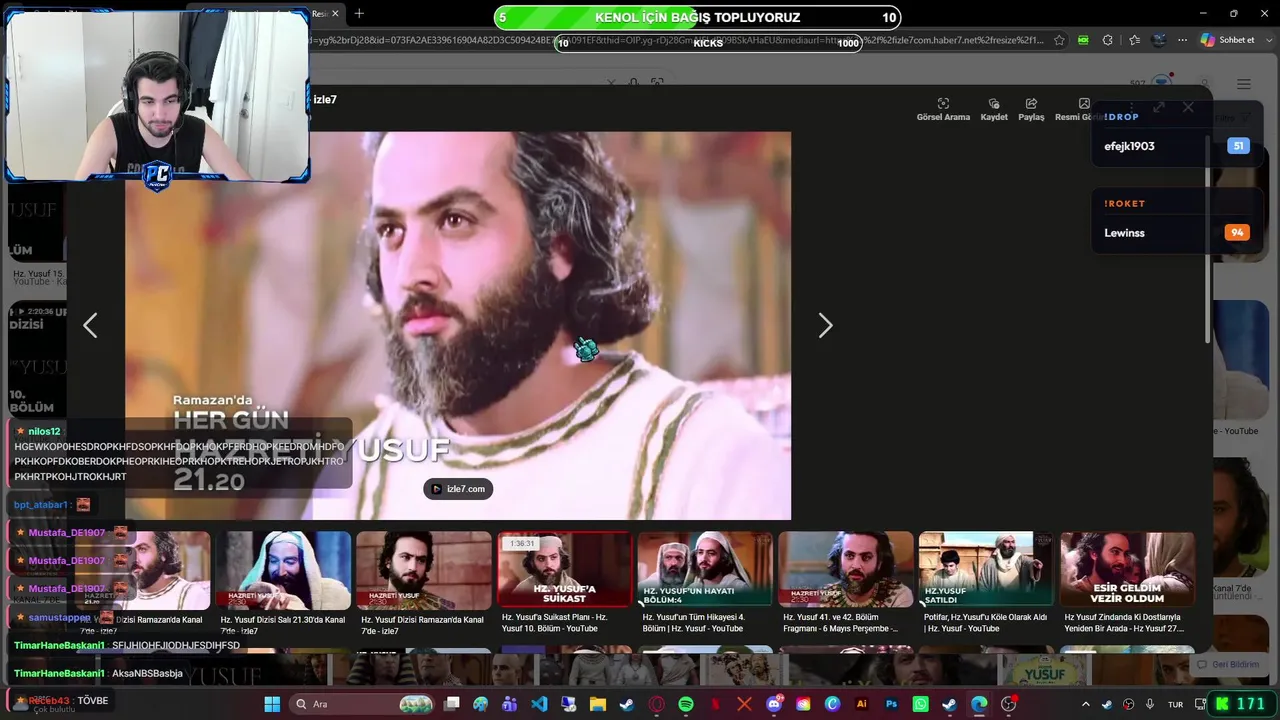
Task: Click chat username nilos12
Action: coord(44,431)
